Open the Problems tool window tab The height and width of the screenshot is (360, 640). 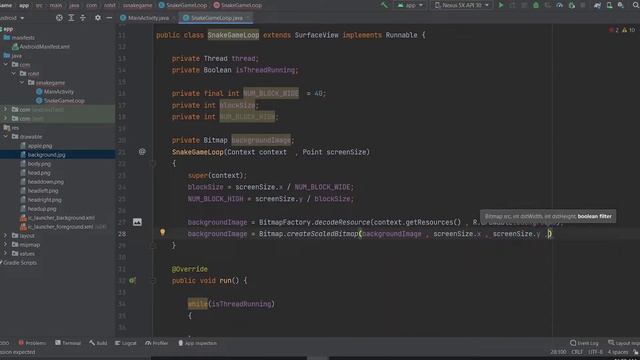(x=32, y=343)
